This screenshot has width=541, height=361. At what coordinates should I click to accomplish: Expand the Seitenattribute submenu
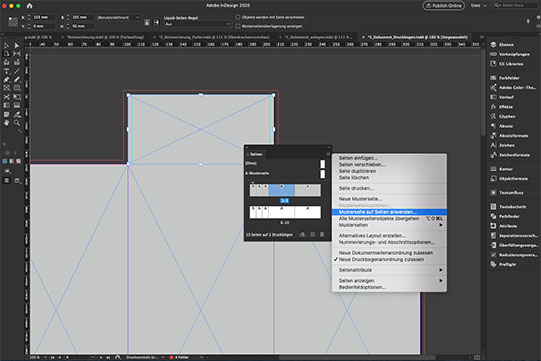coord(389,270)
